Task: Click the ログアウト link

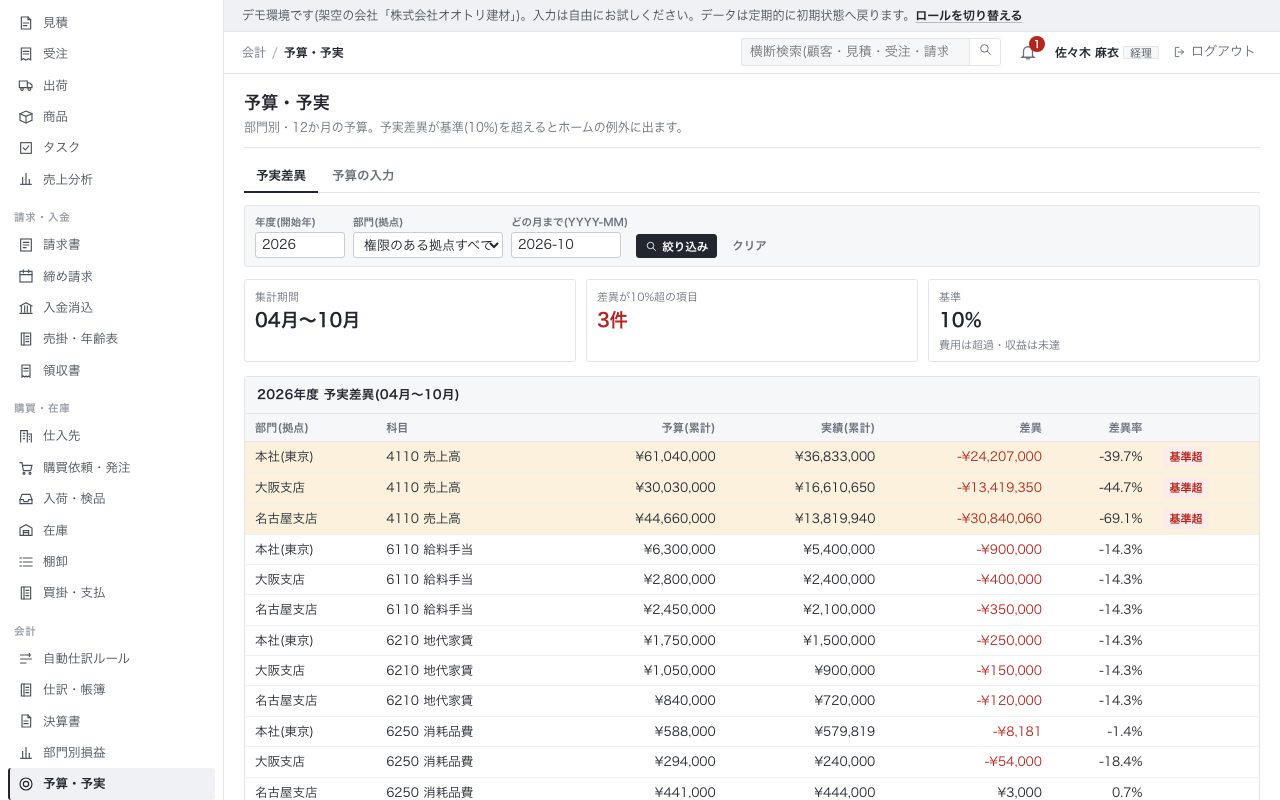Action: click(1214, 52)
